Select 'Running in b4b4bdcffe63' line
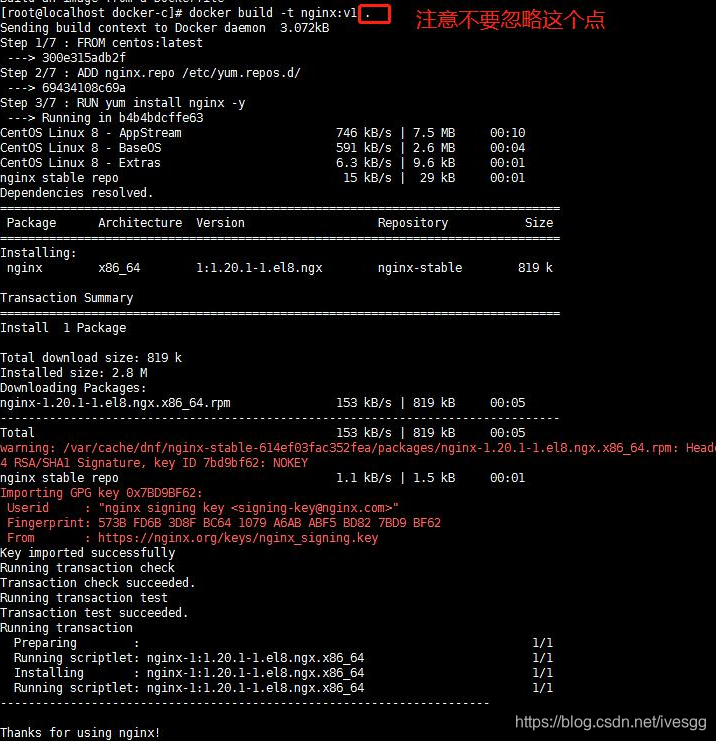The height and width of the screenshot is (741, 716). pyautogui.click(x=122, y=118)
